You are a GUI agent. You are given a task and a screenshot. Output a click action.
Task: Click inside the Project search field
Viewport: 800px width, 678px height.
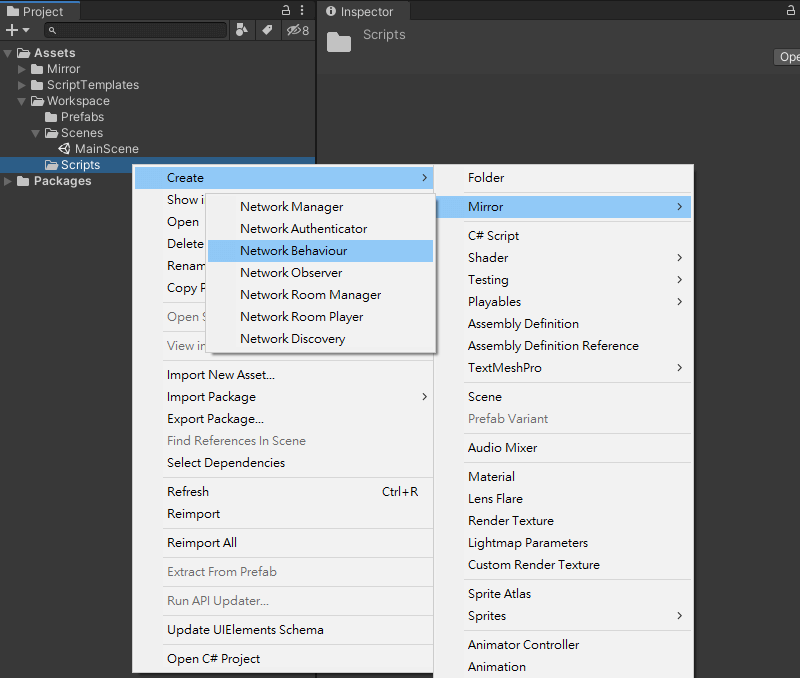pyautogui.click(x=136, y=30)
